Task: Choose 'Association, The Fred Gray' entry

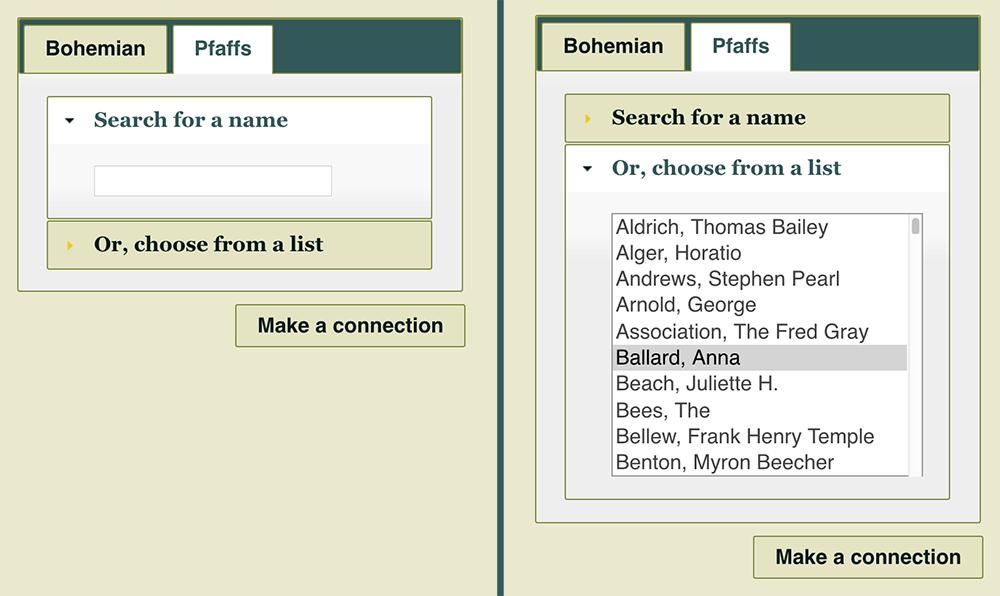Action: (742, 332)
